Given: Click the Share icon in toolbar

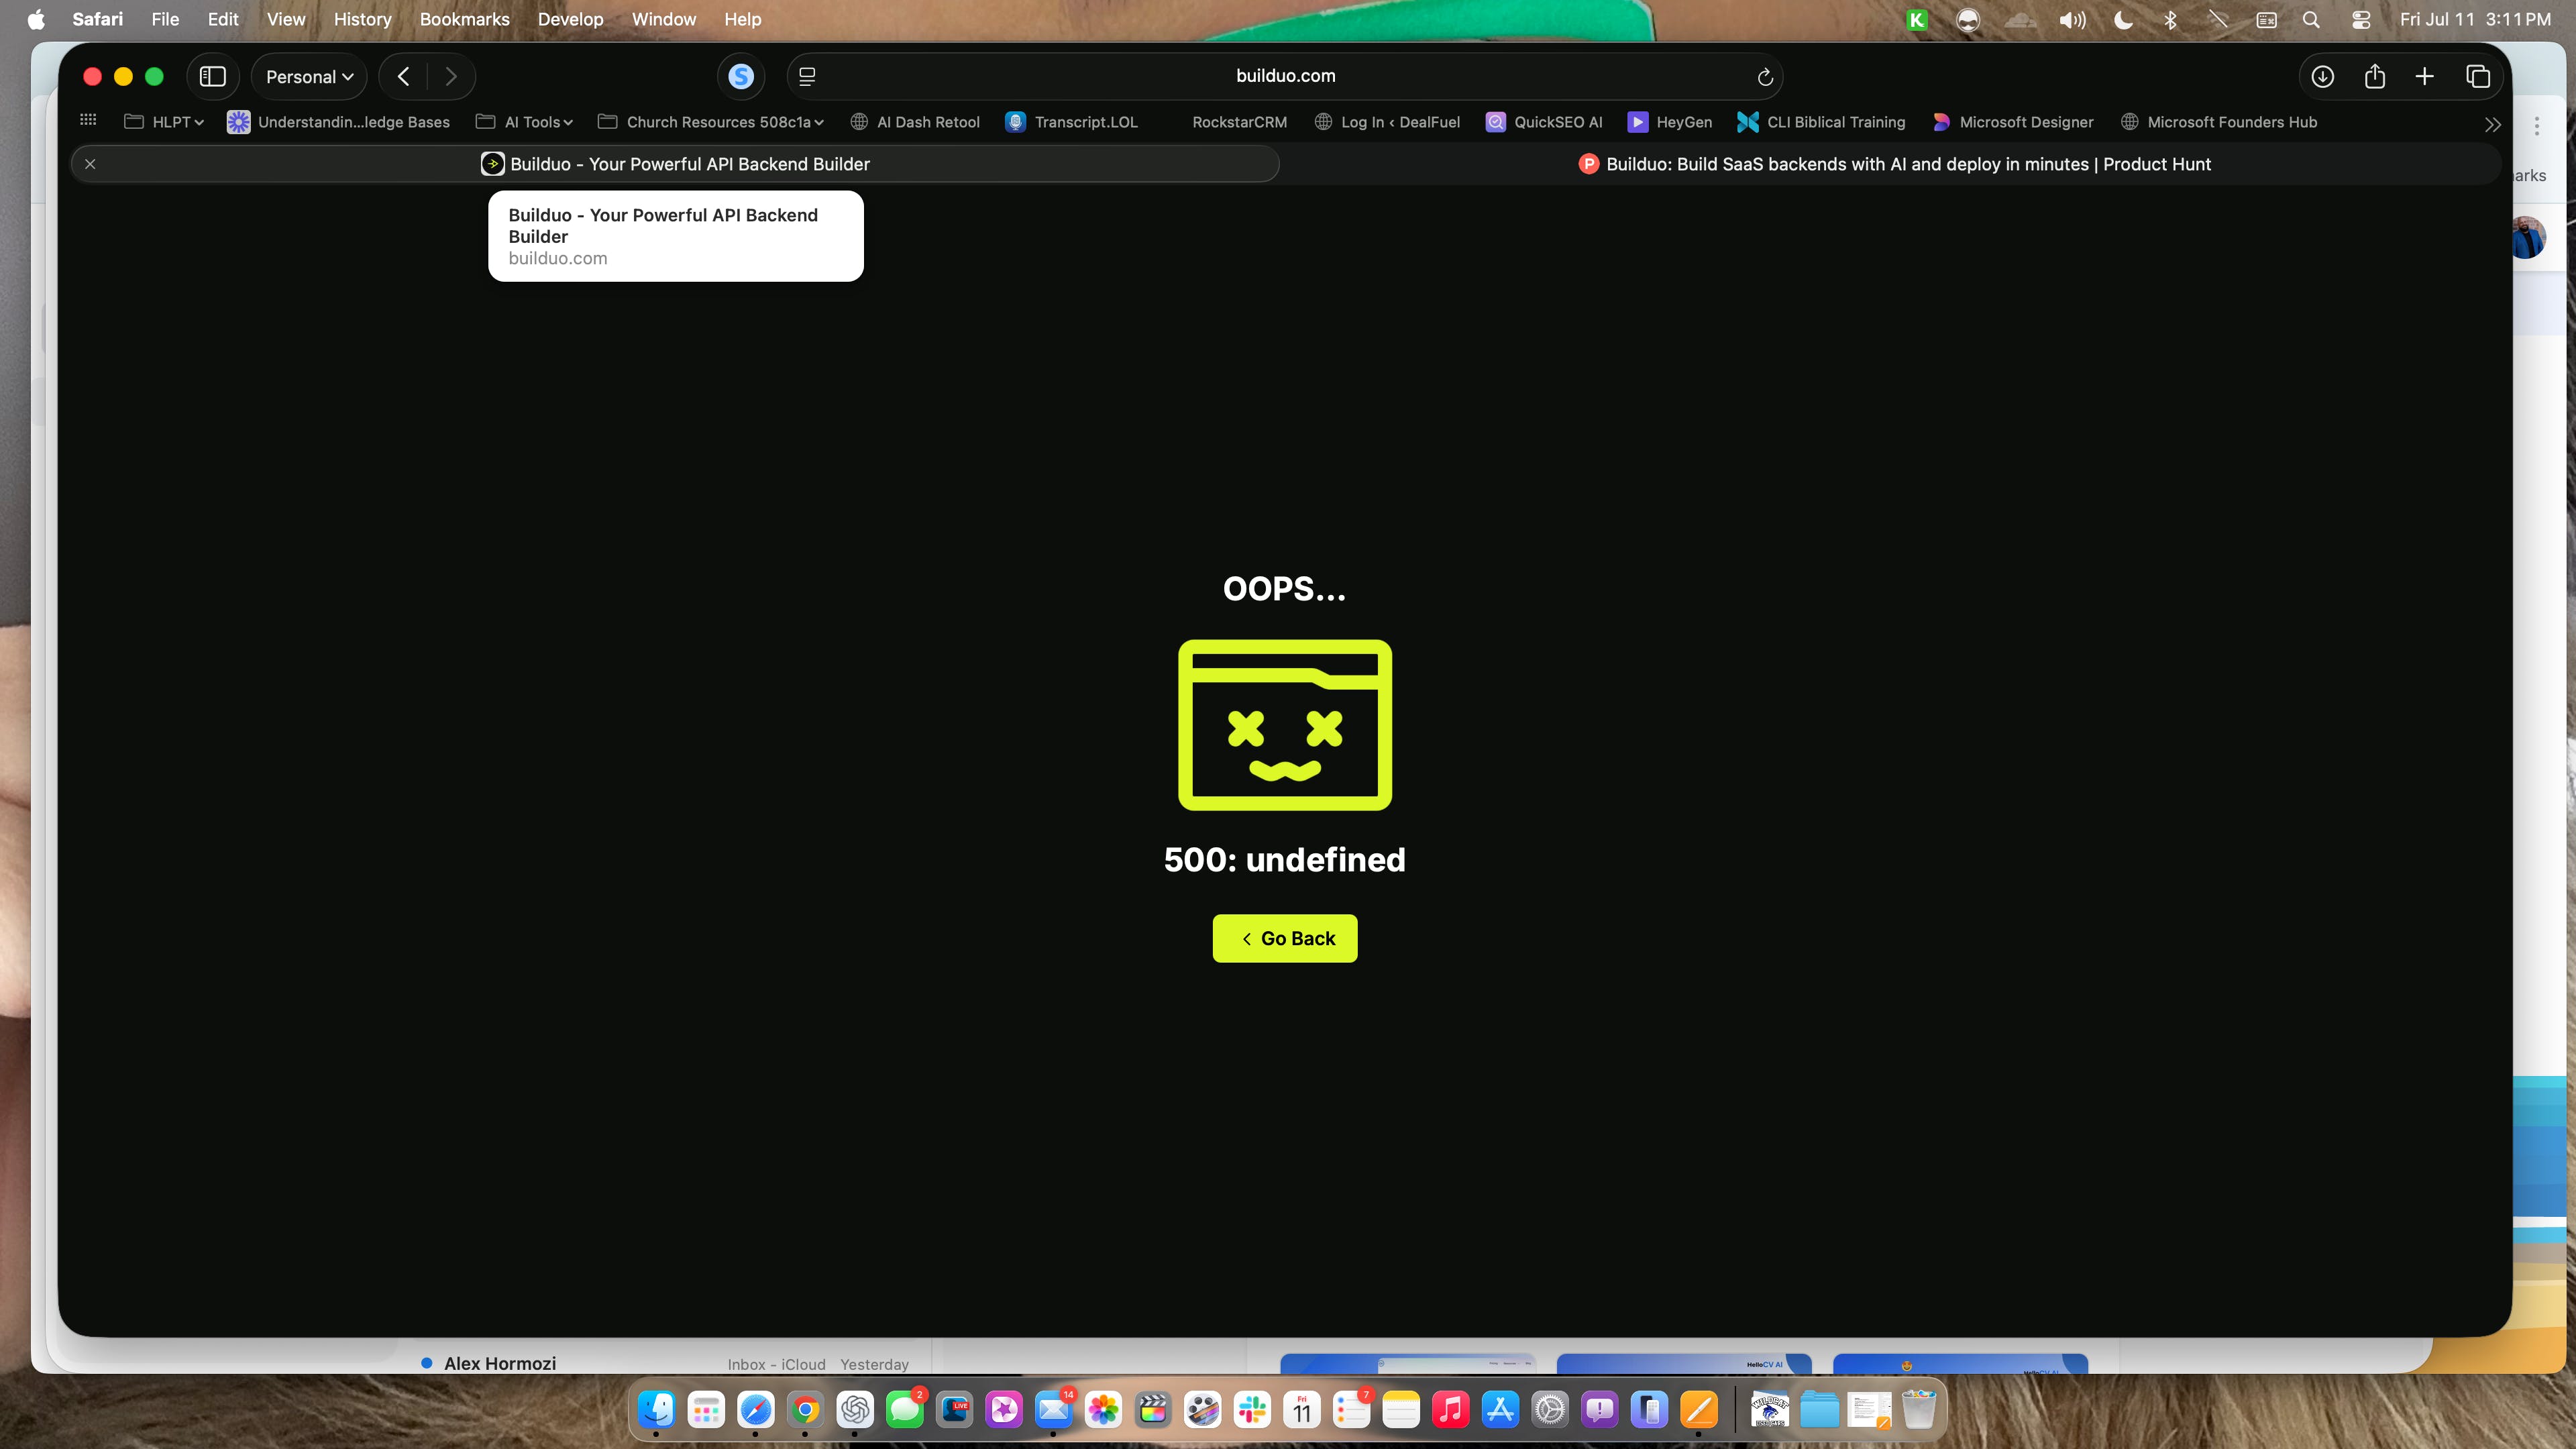Looking at the screenshot, I should [x=2374, y=77].
